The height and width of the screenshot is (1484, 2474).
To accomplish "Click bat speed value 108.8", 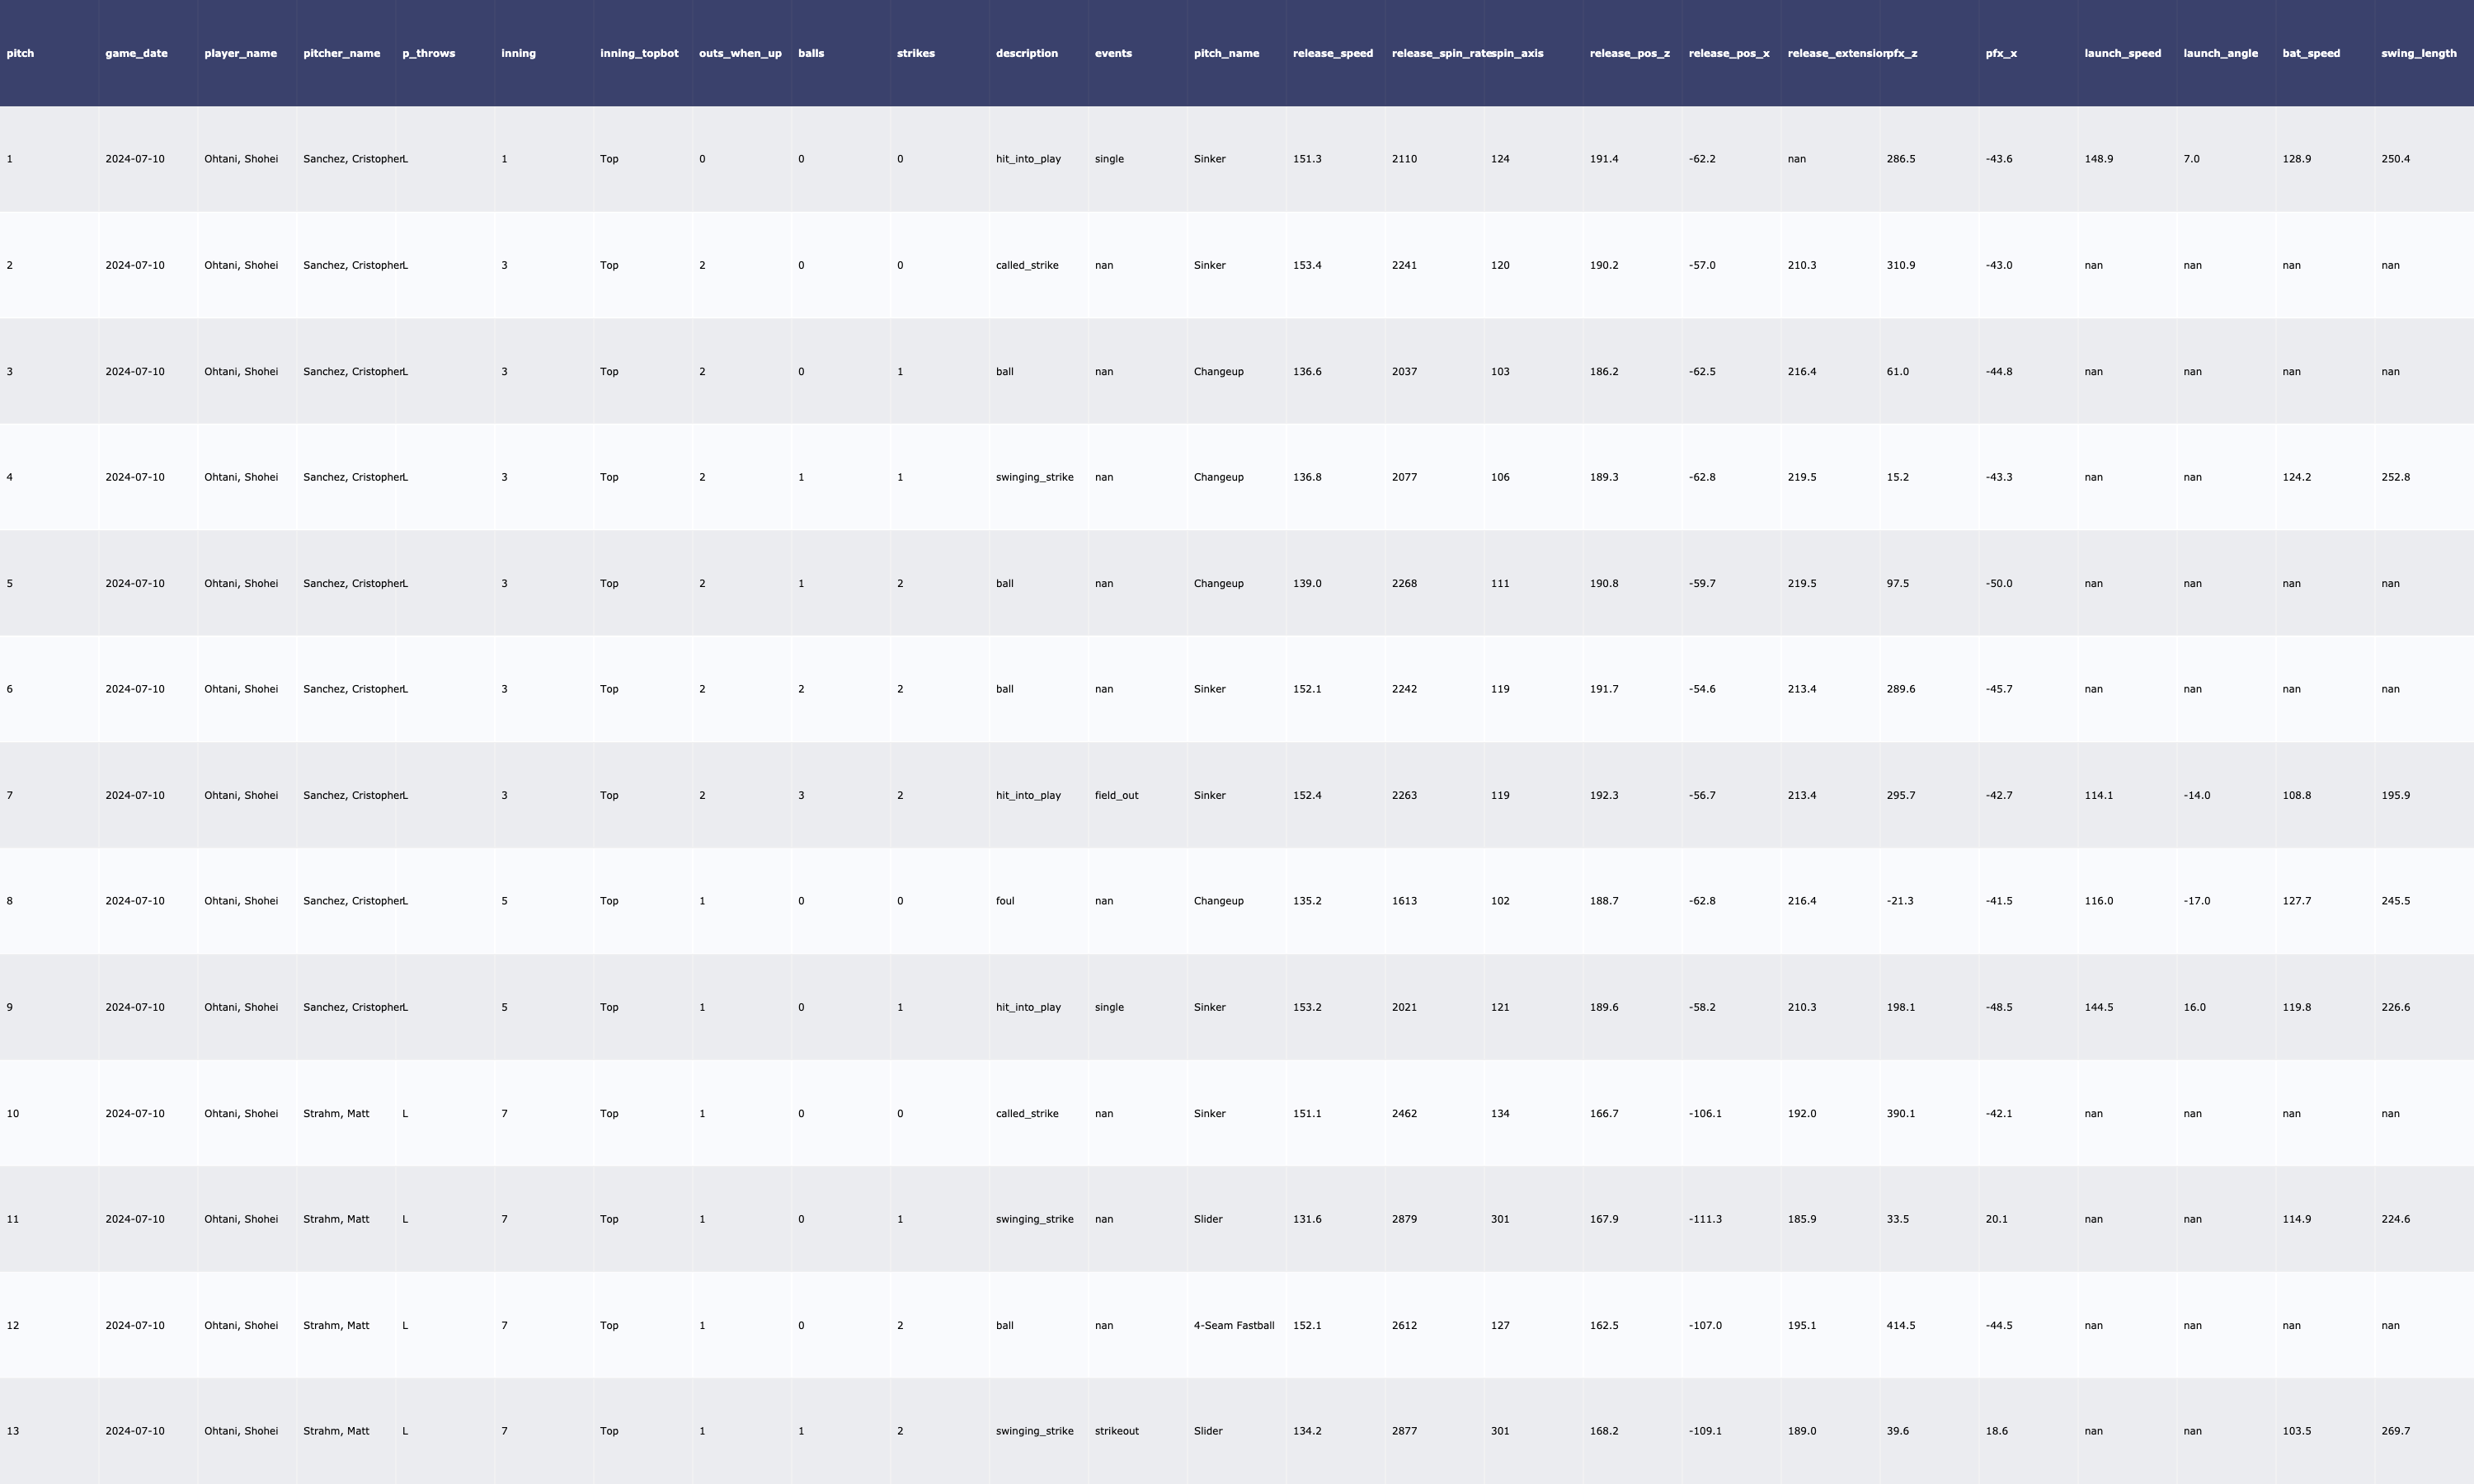I will coord(2296,795).
